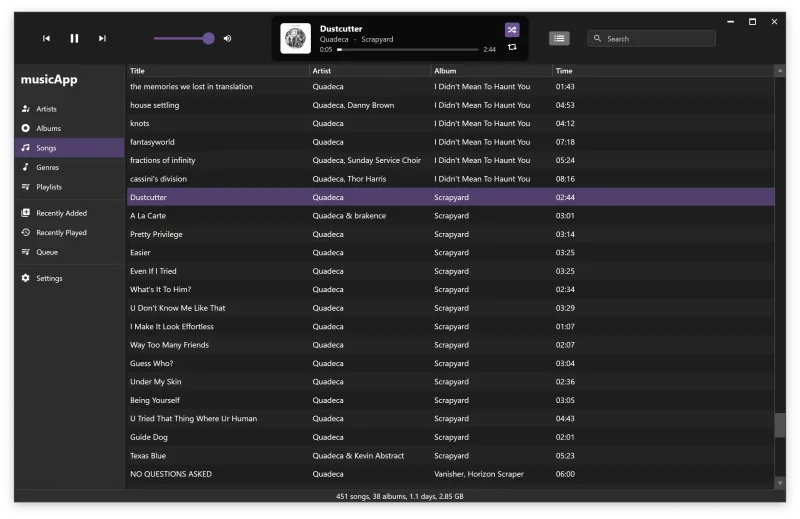Show Recently Added music

pos(69,213)
